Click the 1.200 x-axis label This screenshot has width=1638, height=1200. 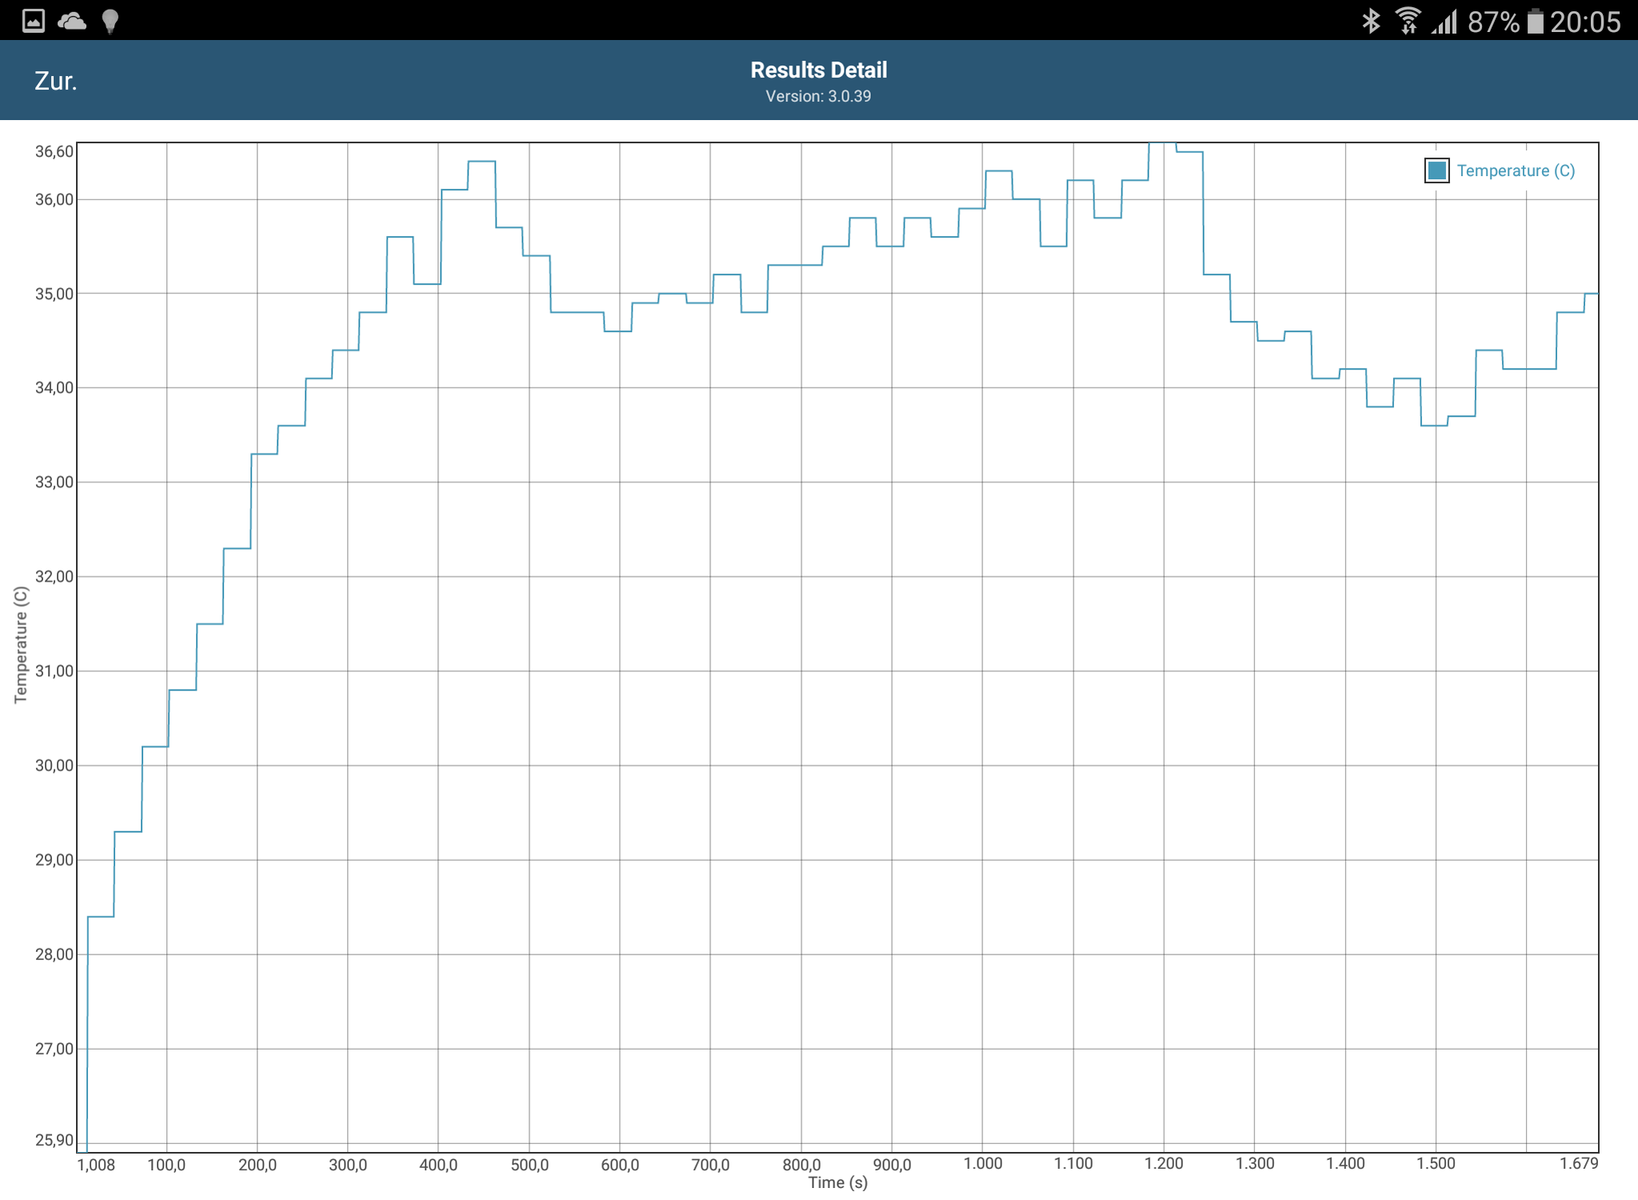click(1164, 1164)
